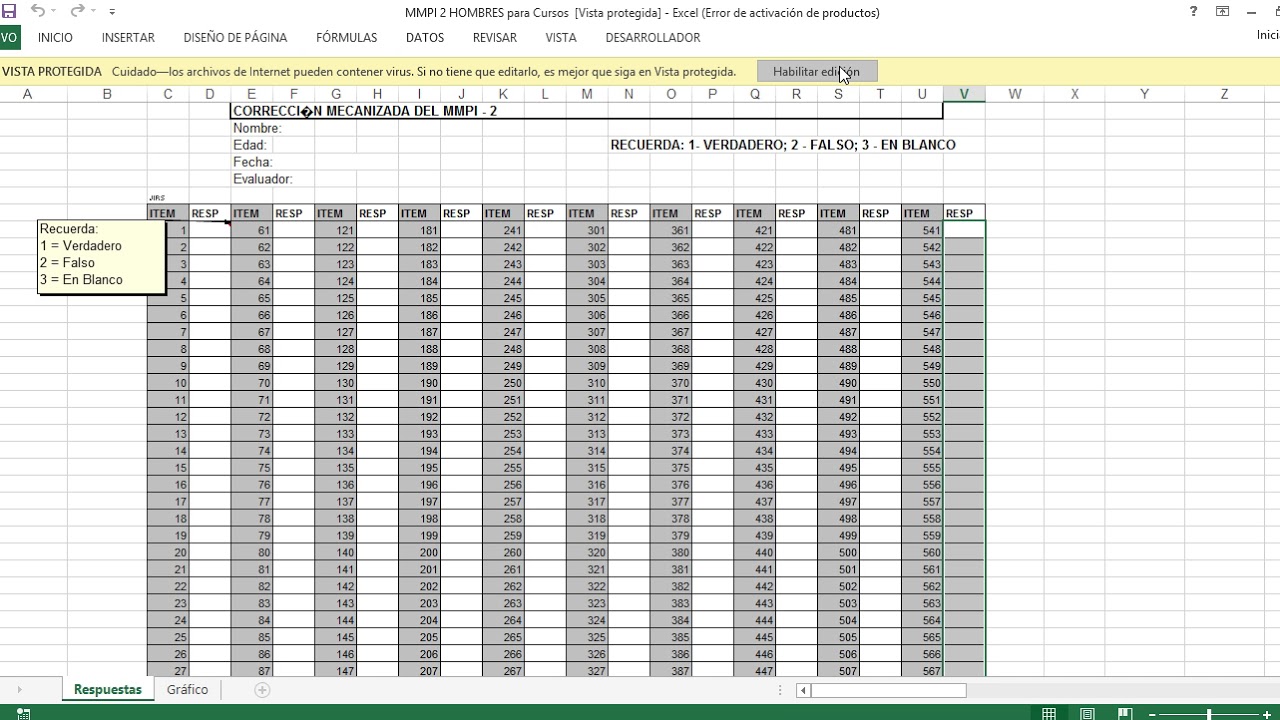The height and width of the screenshot is (720, 1280).
Task: Click the Redo arrow icon
Action: point(77,11)
